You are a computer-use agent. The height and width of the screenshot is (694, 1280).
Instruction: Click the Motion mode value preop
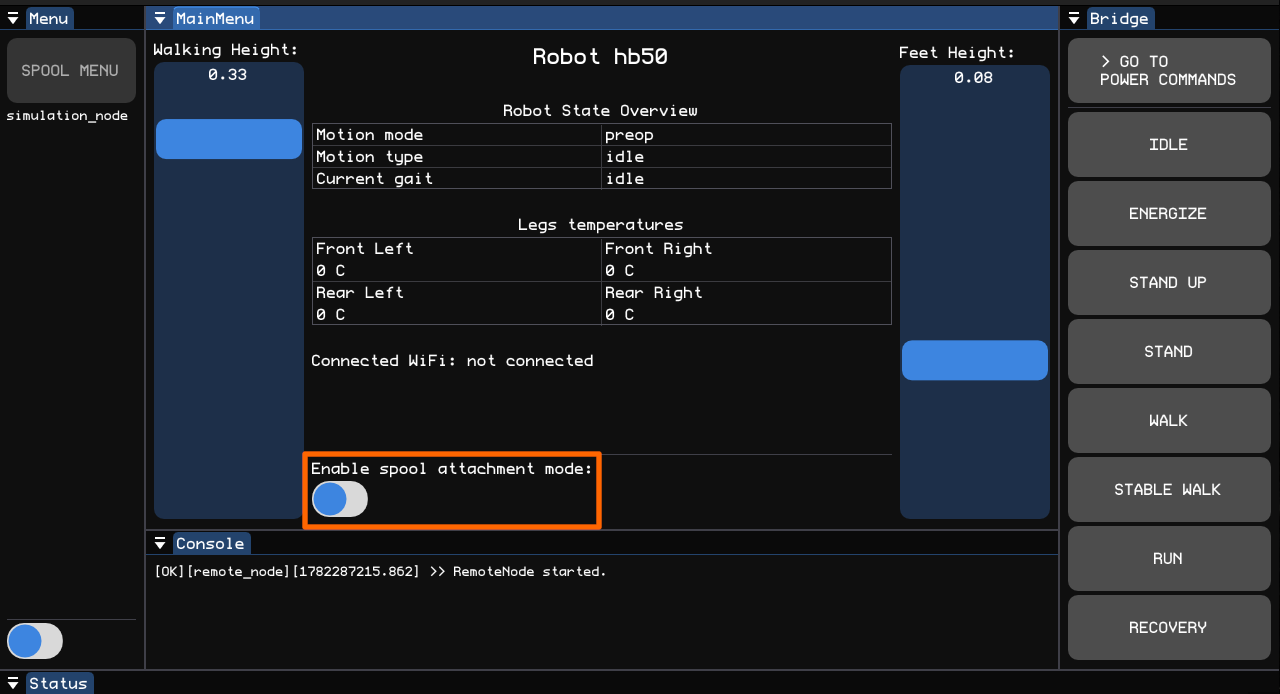(630, 135)
